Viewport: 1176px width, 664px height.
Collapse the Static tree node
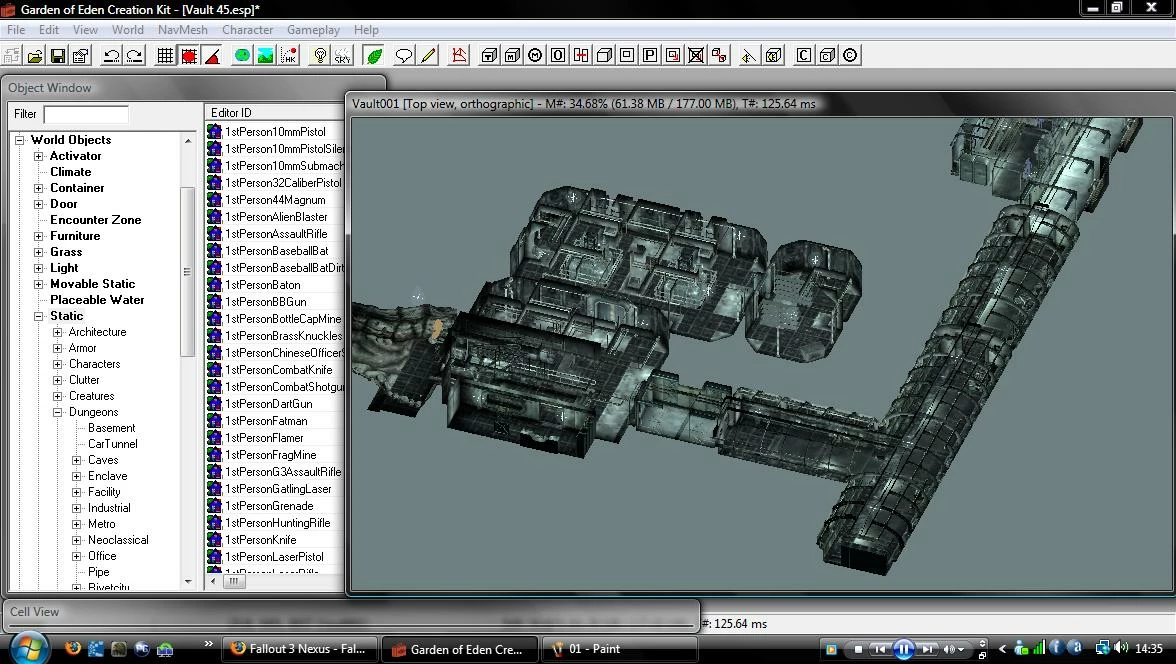click(x=38, y=316)
